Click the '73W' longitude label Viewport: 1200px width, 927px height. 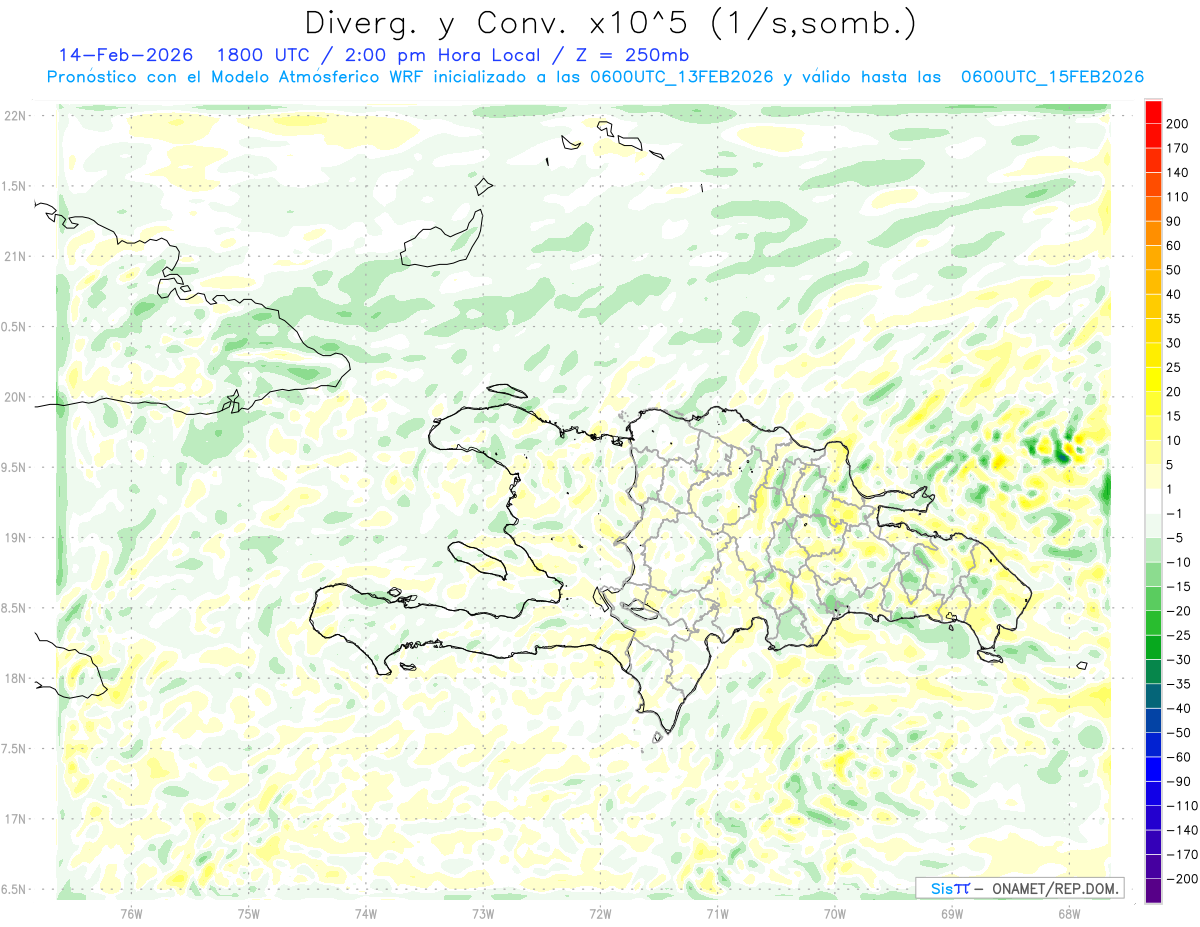coord(483,914)
